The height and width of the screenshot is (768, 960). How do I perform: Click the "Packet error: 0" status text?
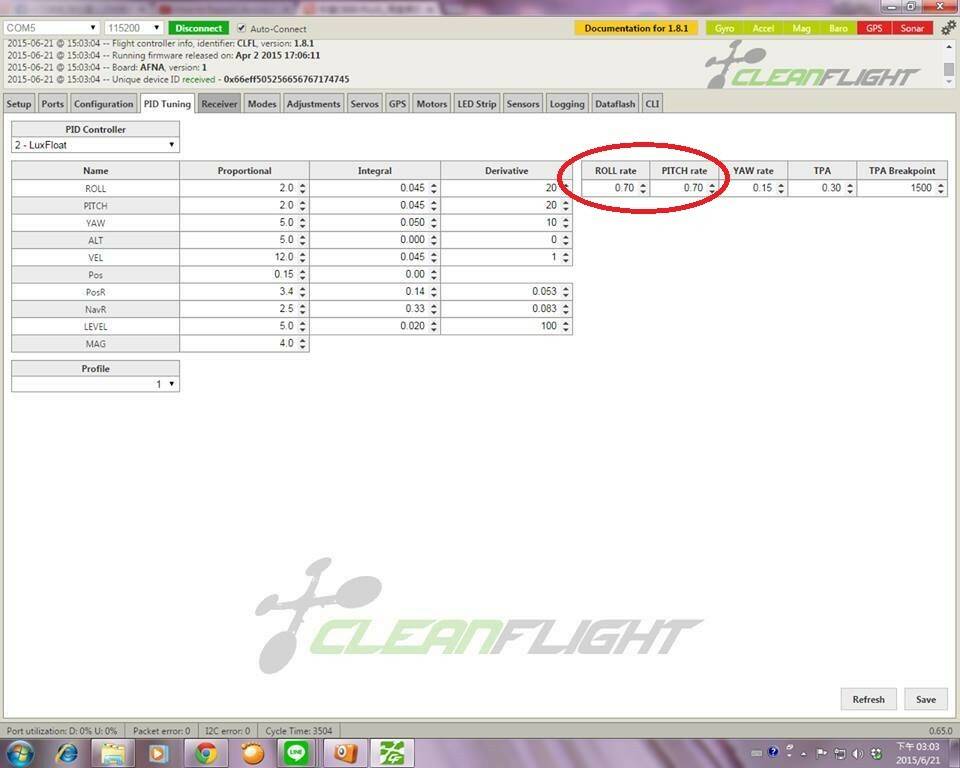(x=162, y=731)
